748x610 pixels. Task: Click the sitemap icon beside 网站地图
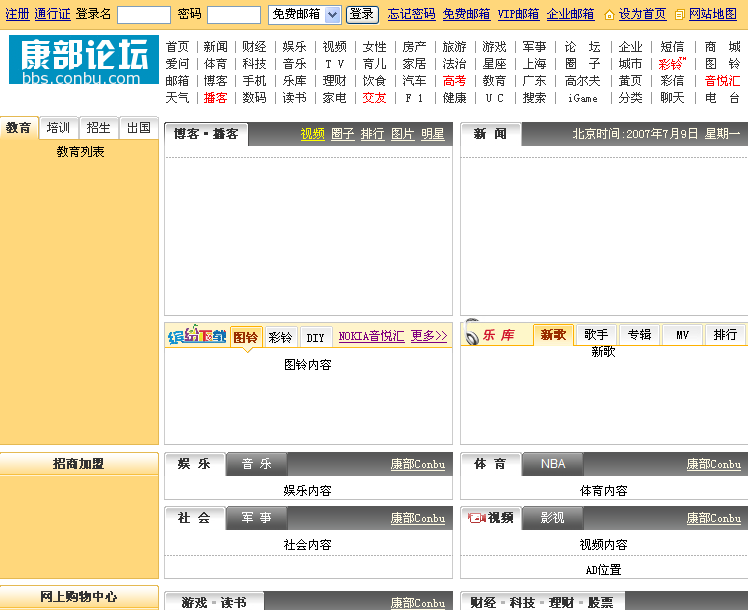pyautogui.click(x=680, y=15)
